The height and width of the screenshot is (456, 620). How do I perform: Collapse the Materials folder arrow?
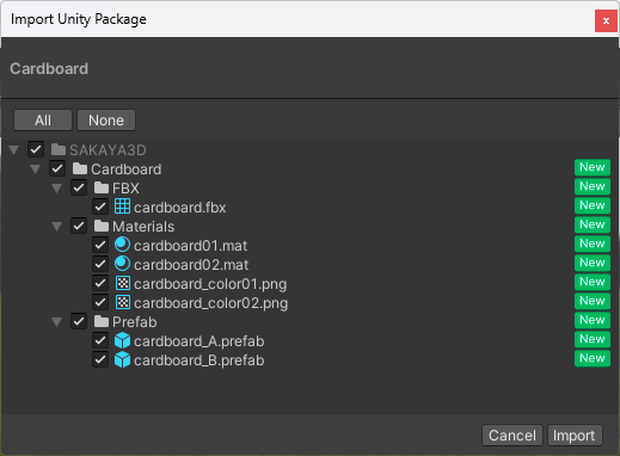(x=57, y=226)
